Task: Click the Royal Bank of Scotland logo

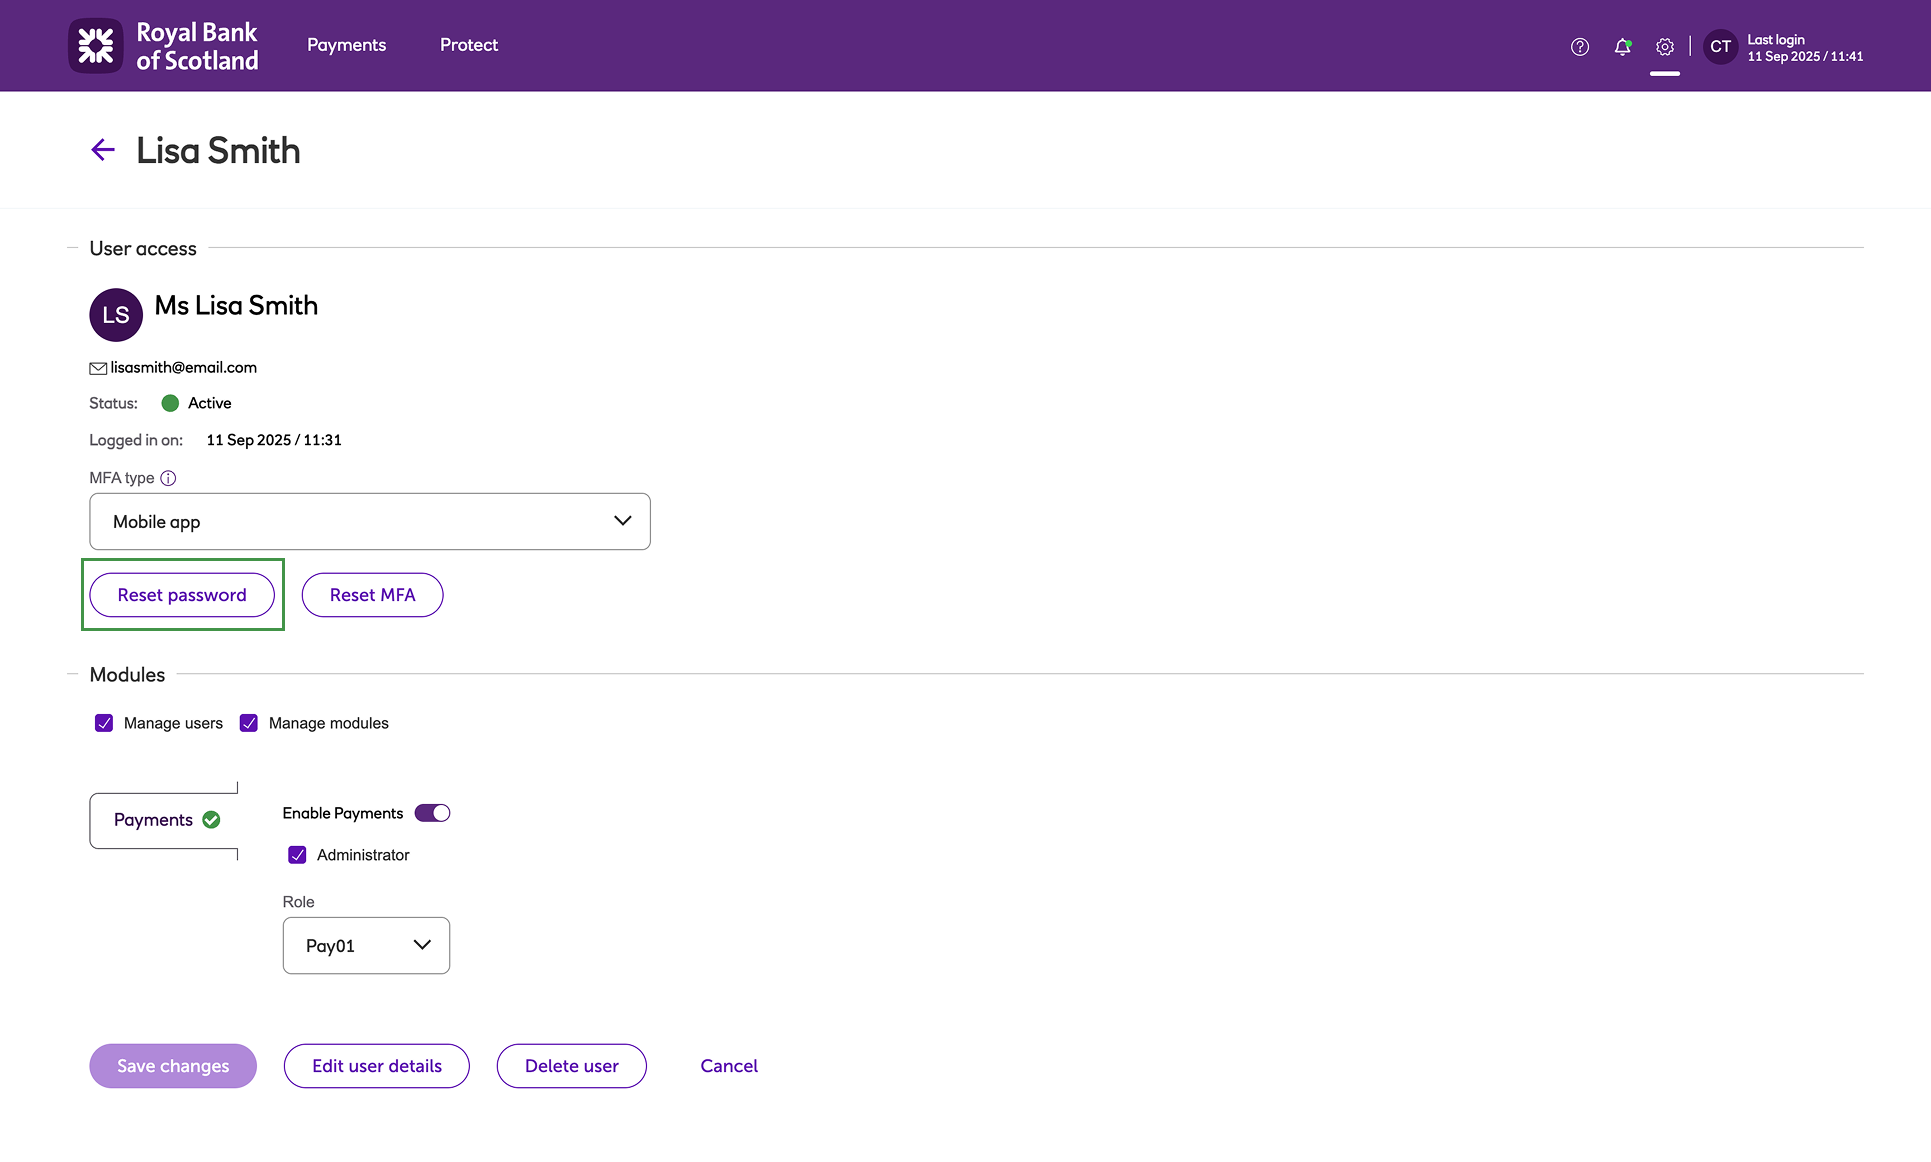Action: [163, 46]
